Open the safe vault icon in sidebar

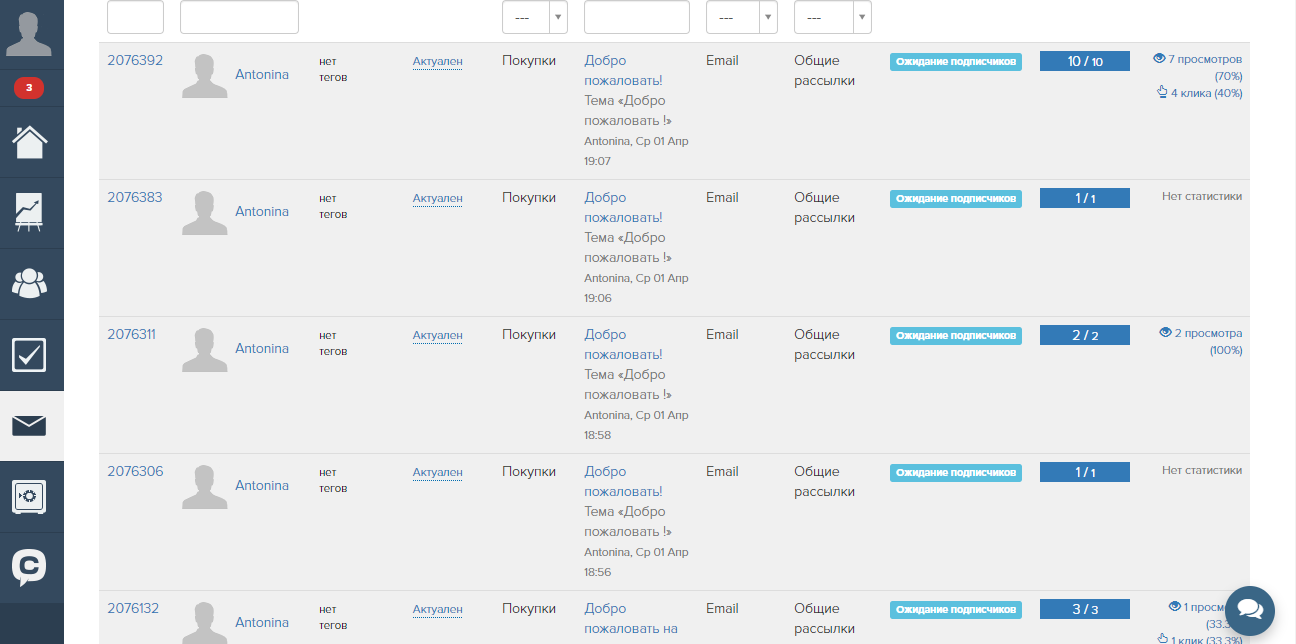tap(30, 496)
